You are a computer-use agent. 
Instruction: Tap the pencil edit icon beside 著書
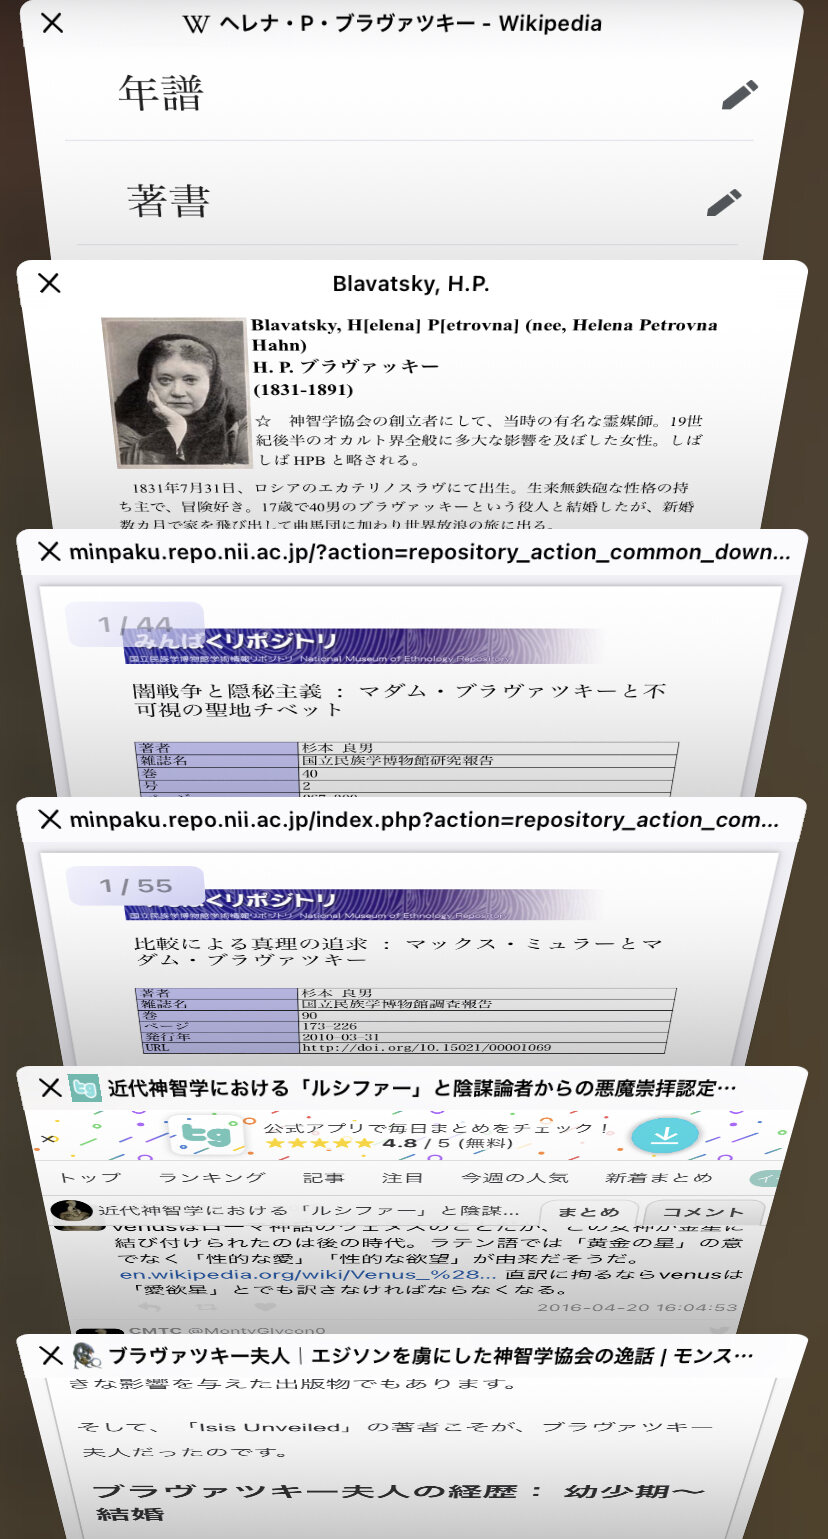tap(724, 201)
